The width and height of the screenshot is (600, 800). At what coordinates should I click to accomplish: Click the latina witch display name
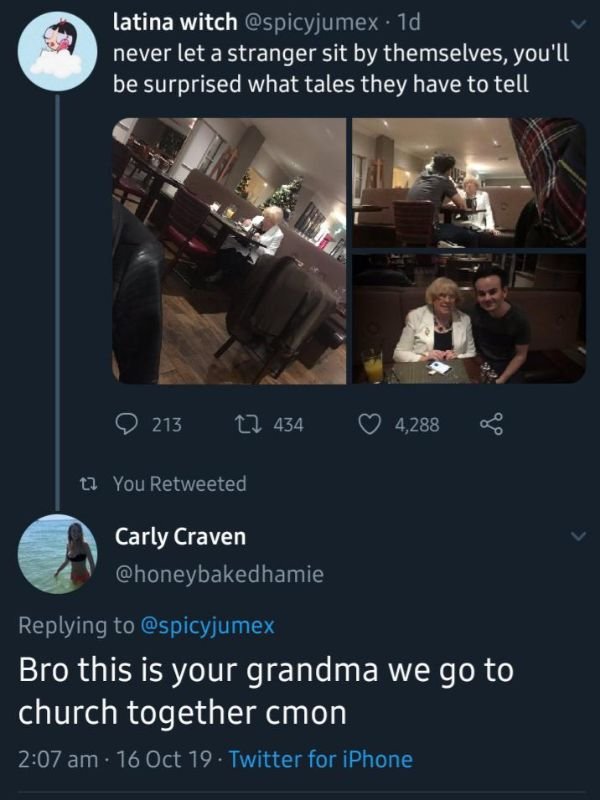pos(175,22)
